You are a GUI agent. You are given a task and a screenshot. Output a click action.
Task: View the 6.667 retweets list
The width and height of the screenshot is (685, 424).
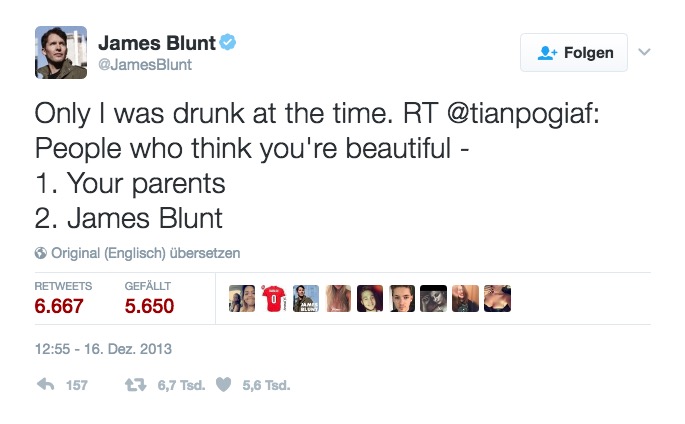pyautogui.click(x=59, y=306)
